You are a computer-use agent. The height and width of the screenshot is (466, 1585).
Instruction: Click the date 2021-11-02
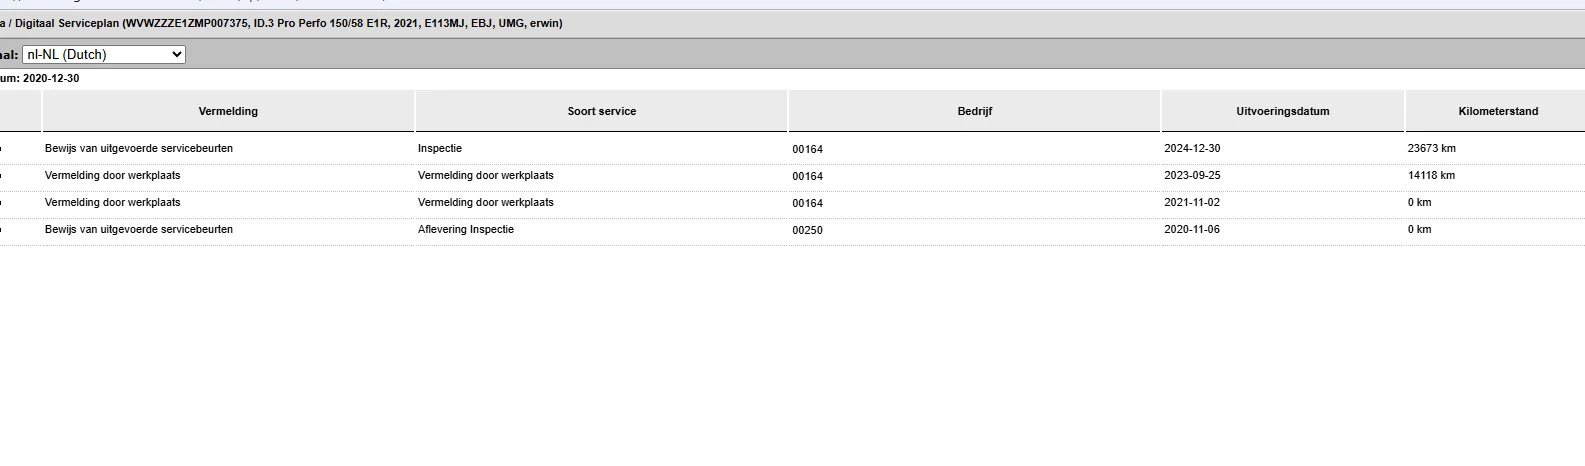click(x=1192, y=202)
